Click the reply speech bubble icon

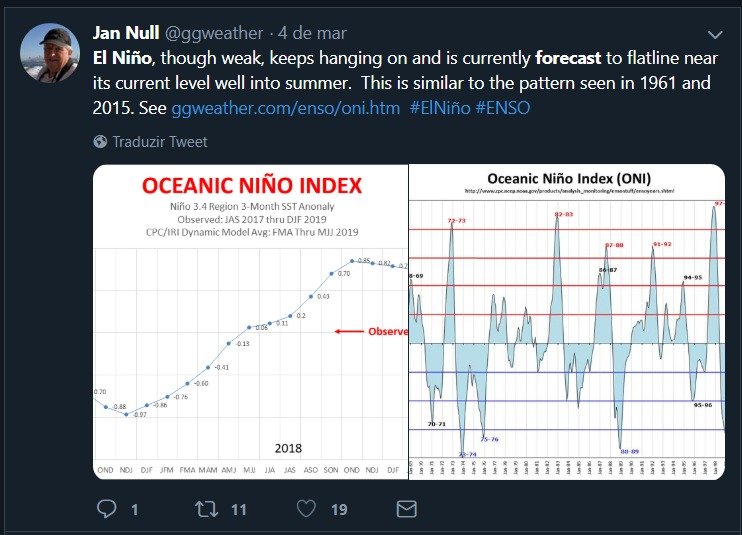click(106, 509)
